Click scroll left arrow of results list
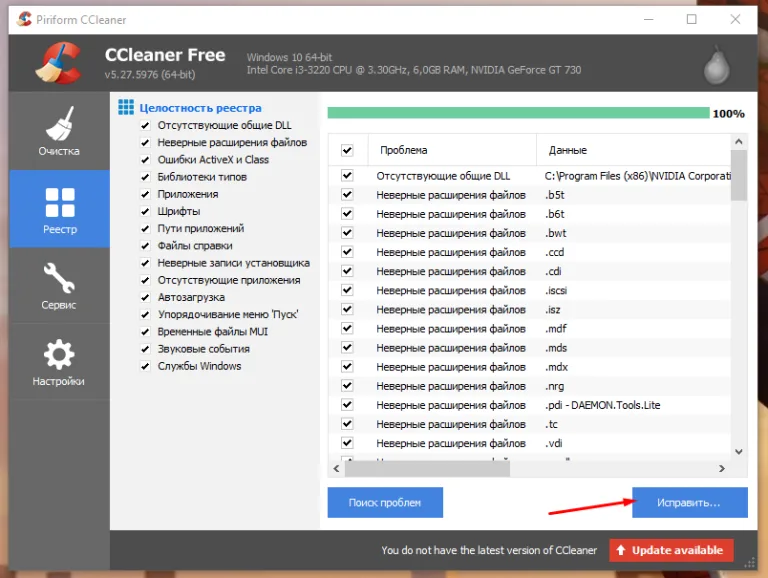Image resolution: width=768 pixels, height=578 pixels. click(336, 469)
